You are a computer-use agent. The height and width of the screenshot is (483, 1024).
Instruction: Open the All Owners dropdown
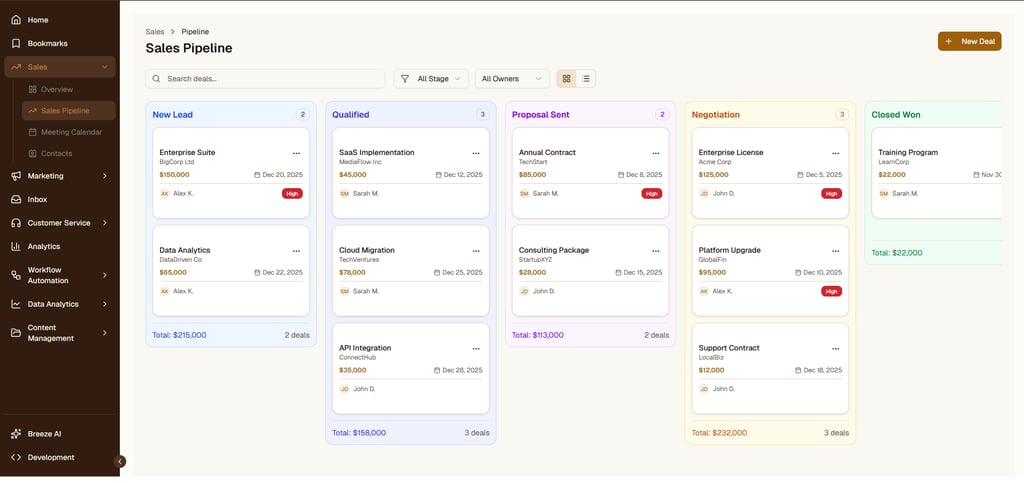pos(512,78)
